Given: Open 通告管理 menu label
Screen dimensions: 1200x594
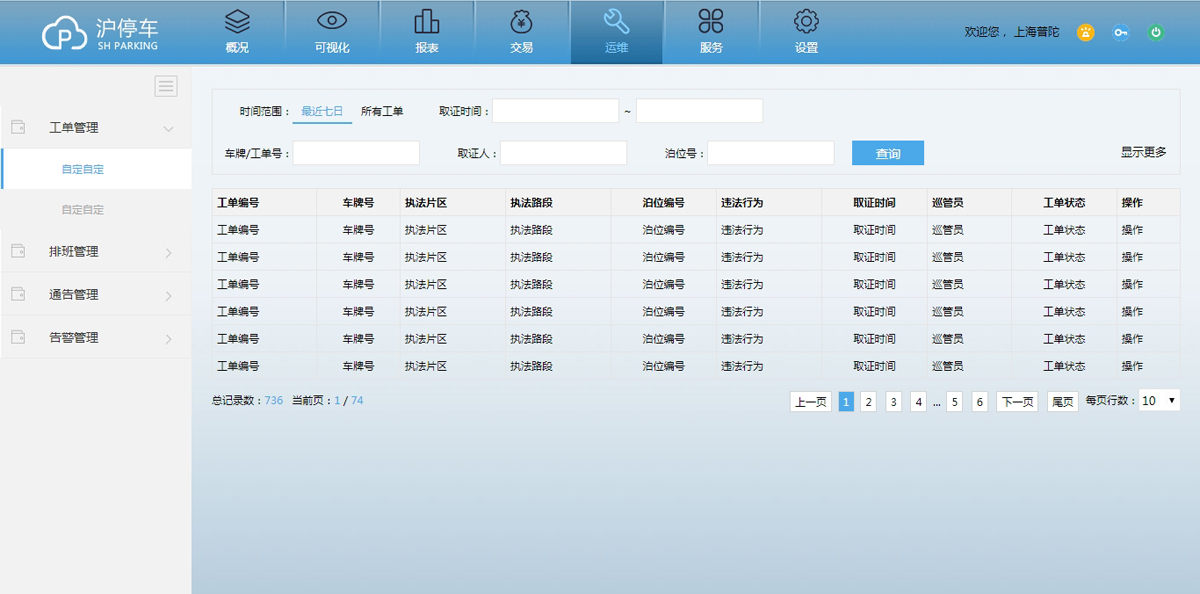Looking at the screenshot, I should point(74,295).
